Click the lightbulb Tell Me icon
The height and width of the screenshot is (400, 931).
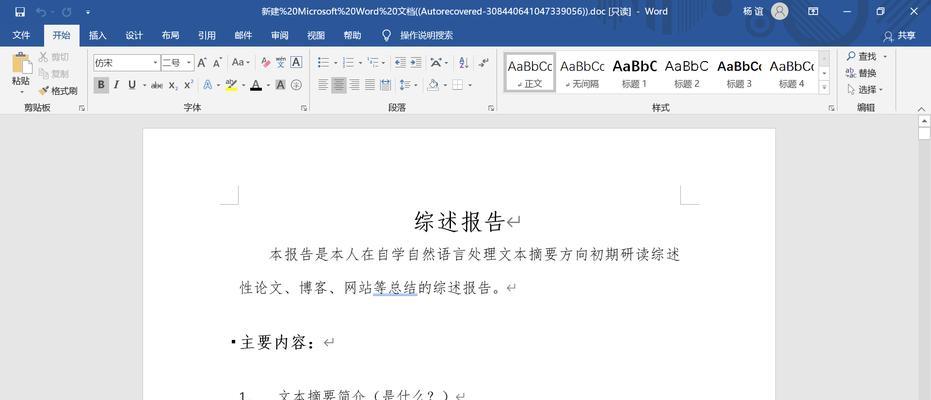click(x=386, y=35)
